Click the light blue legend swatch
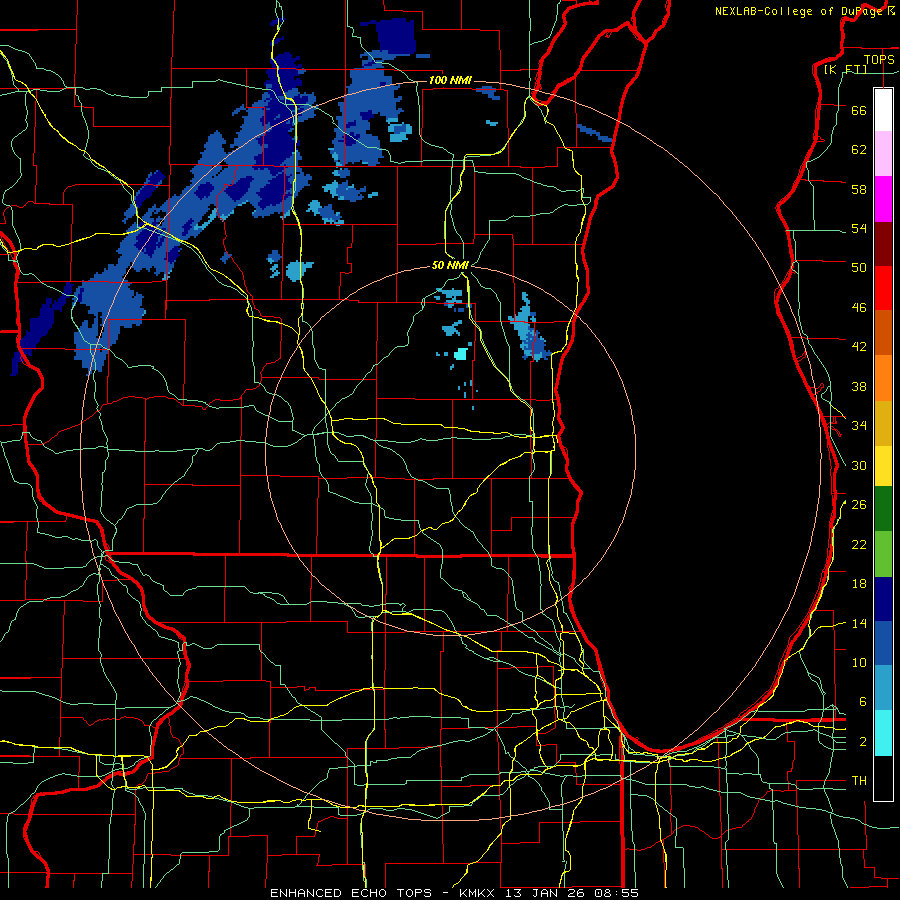 coord(883,687)
